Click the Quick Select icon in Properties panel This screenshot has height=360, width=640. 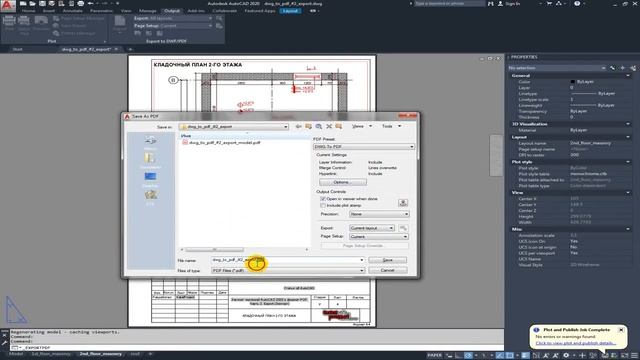(633, 68)
